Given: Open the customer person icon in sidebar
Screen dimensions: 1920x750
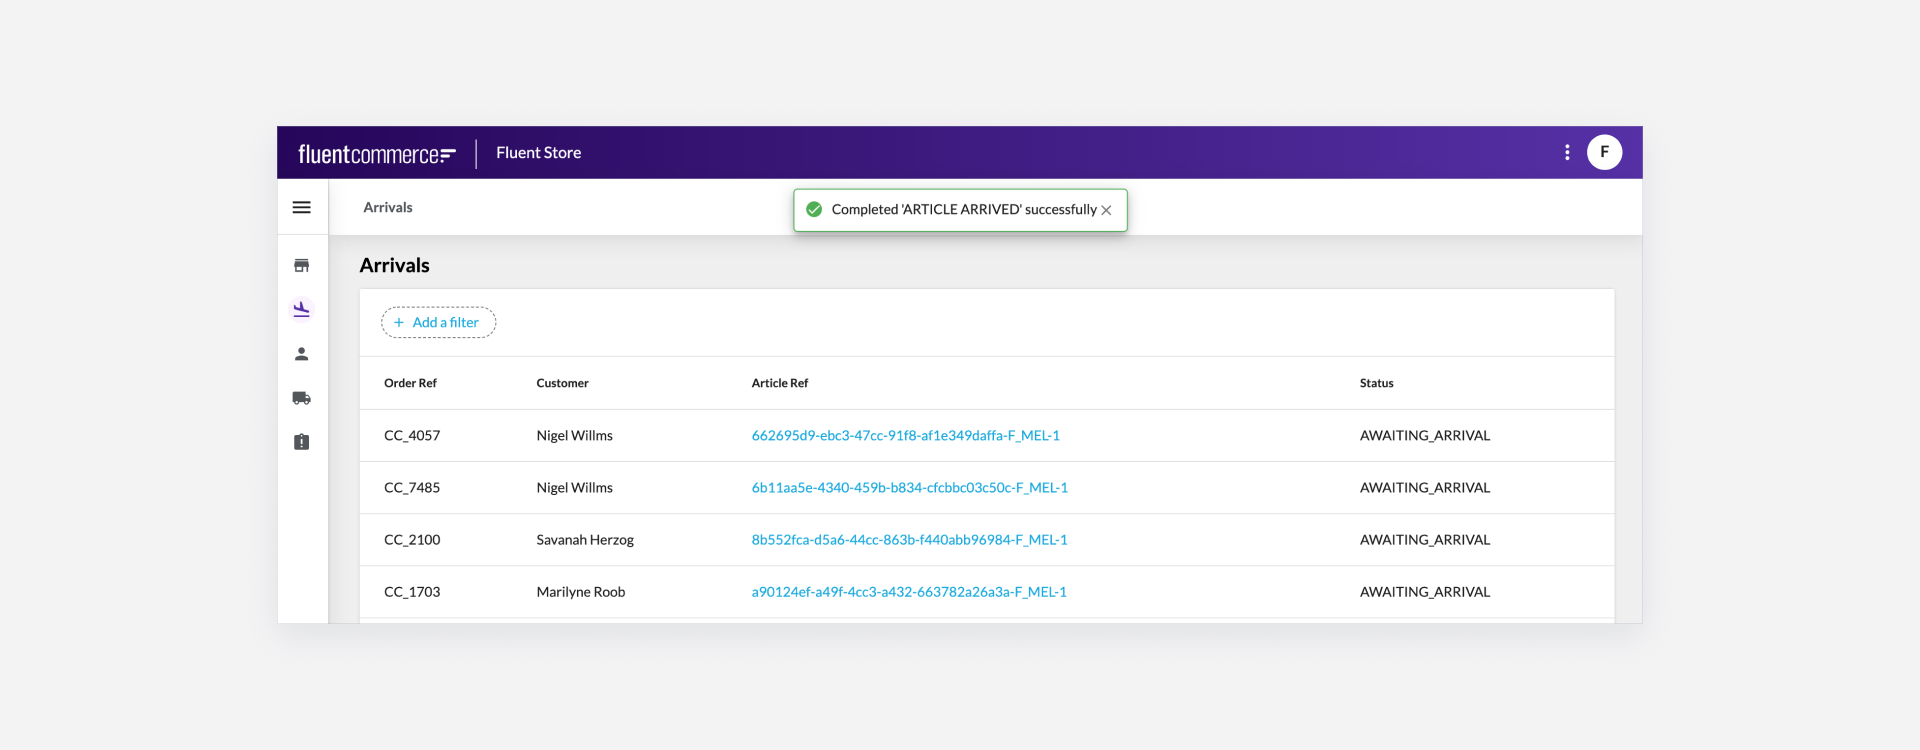Looking at the screenshot, I should (301, 354).
